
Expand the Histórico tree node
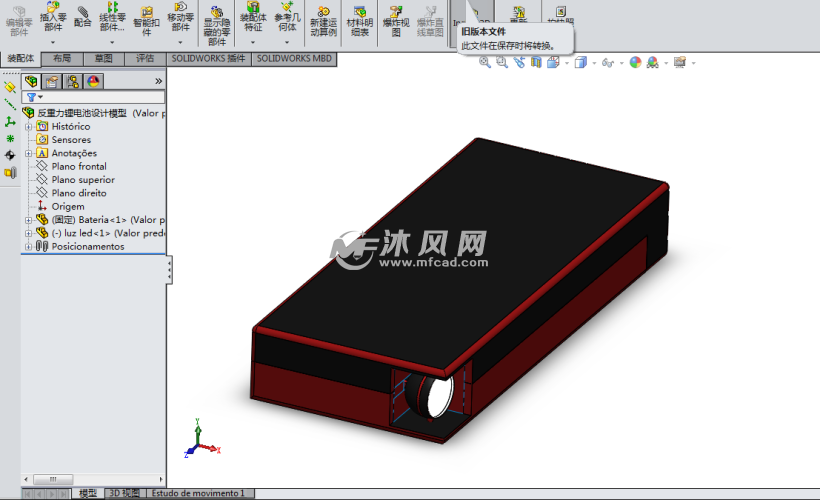(x=29, y=127)
